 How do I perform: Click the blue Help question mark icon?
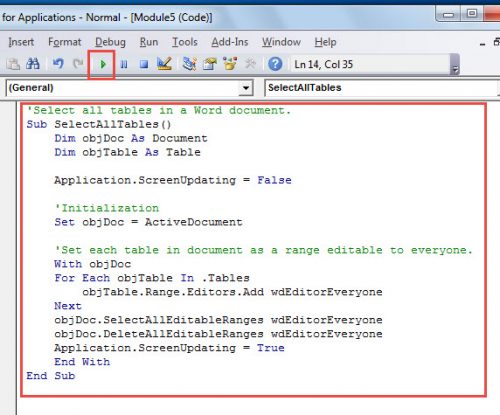click(275, 64)
